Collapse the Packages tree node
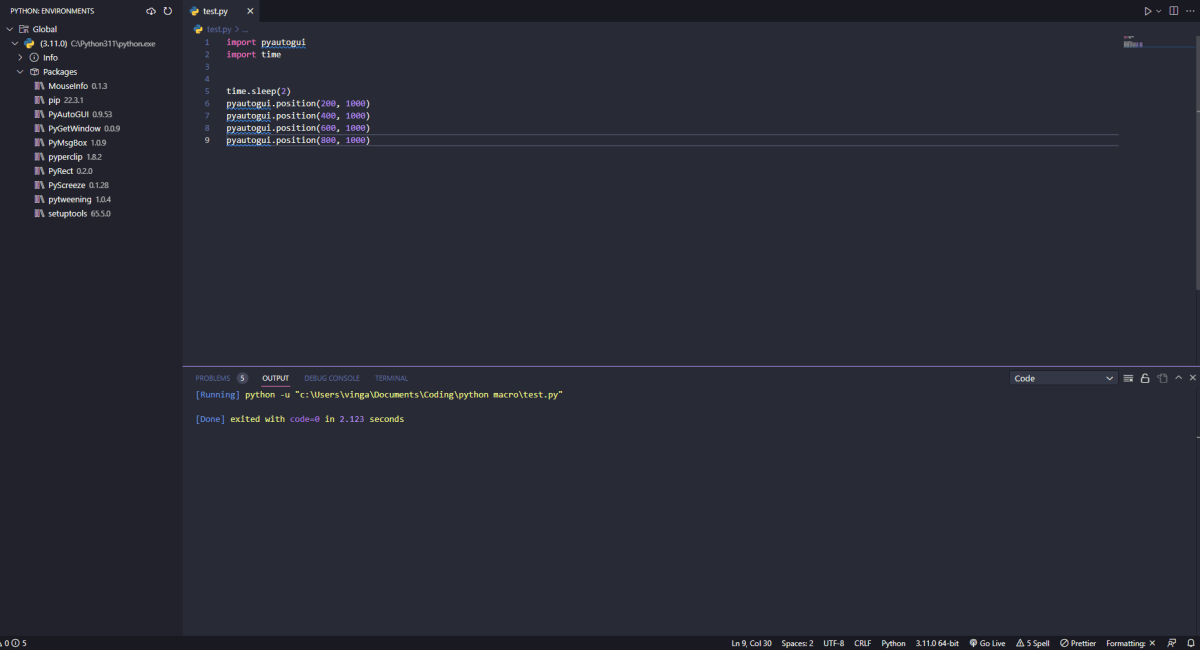Screen dimensions: 1200x650 click(x=20, y=72)
